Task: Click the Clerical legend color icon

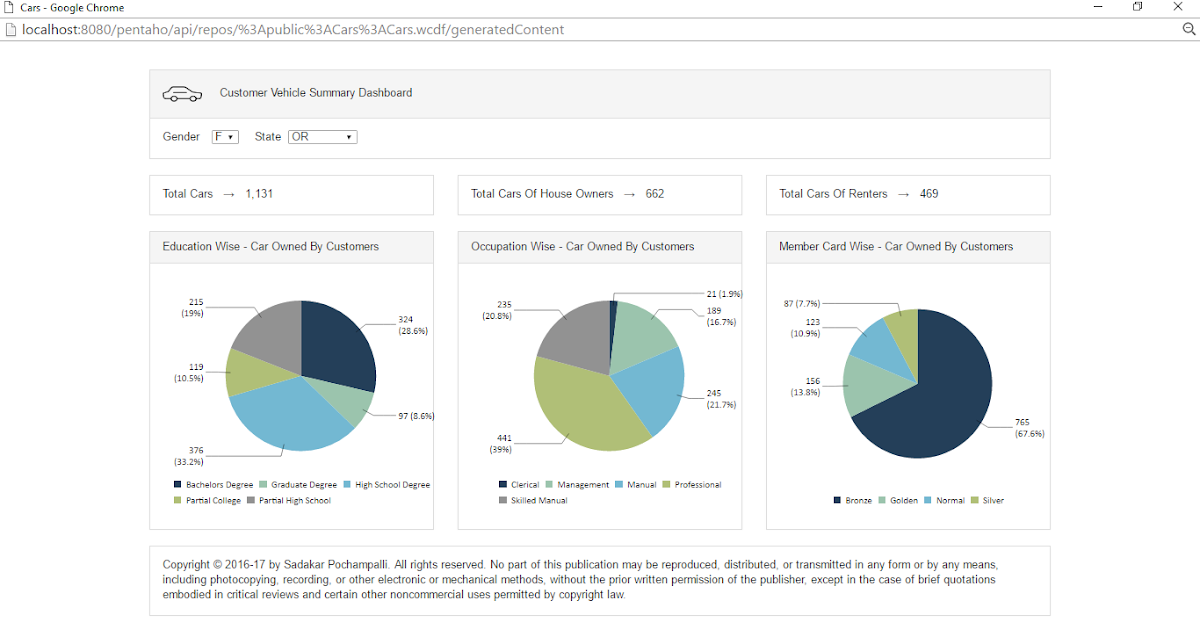Action: 503,484
